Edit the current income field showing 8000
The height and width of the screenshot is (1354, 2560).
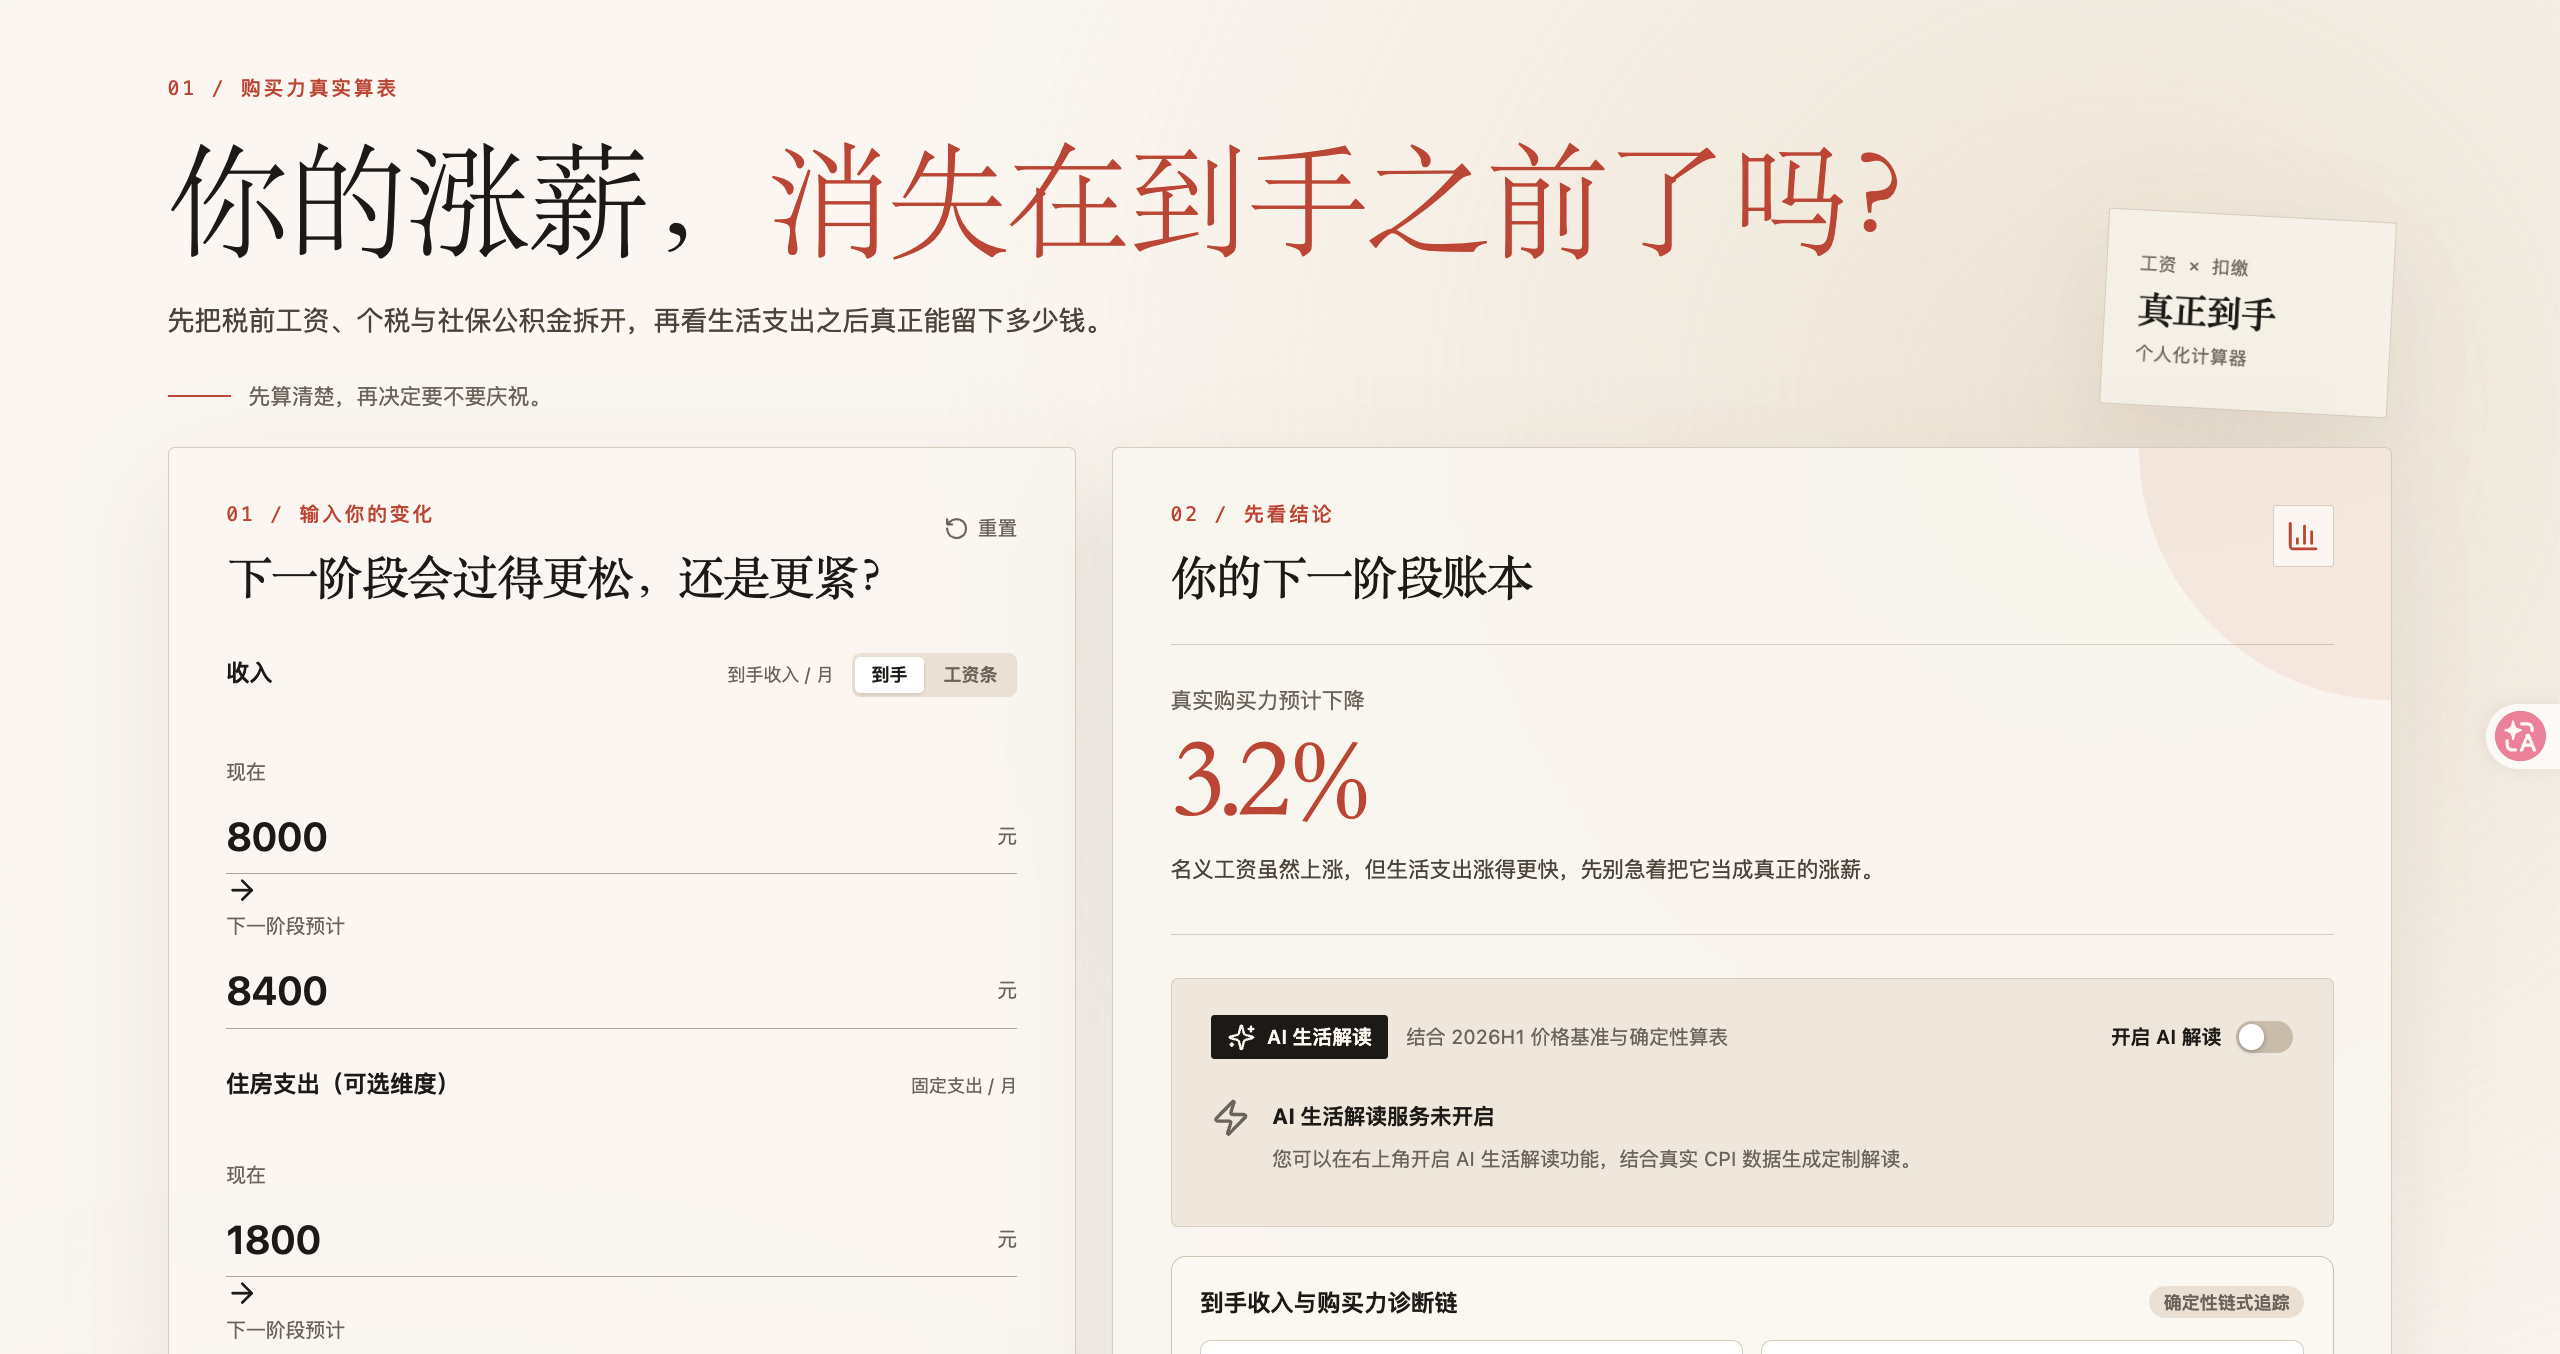[621, 837]
